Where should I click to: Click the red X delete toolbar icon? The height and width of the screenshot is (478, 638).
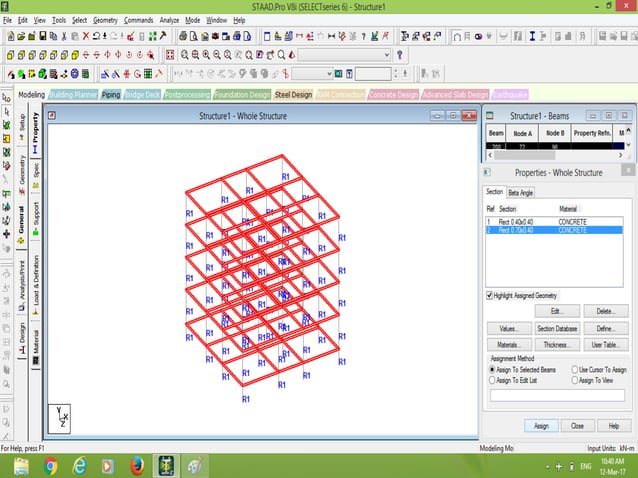(86, 37)
